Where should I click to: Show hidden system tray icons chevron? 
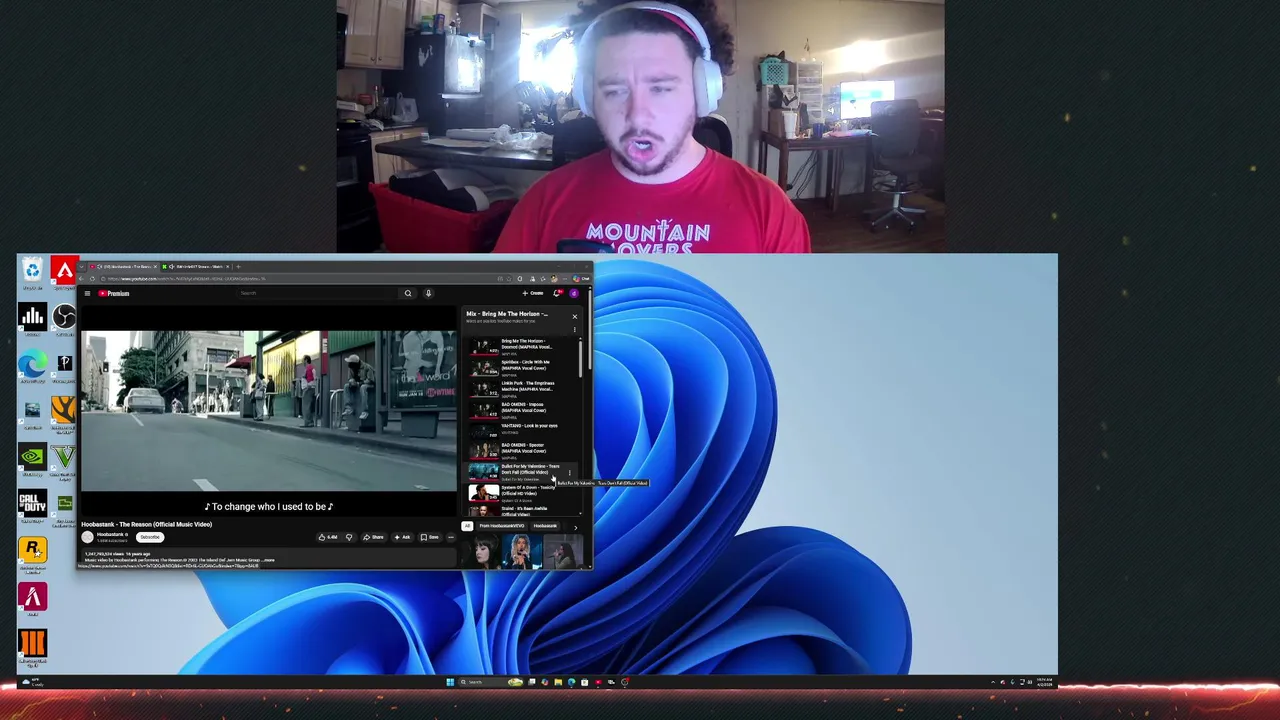(x=993, y=682)
